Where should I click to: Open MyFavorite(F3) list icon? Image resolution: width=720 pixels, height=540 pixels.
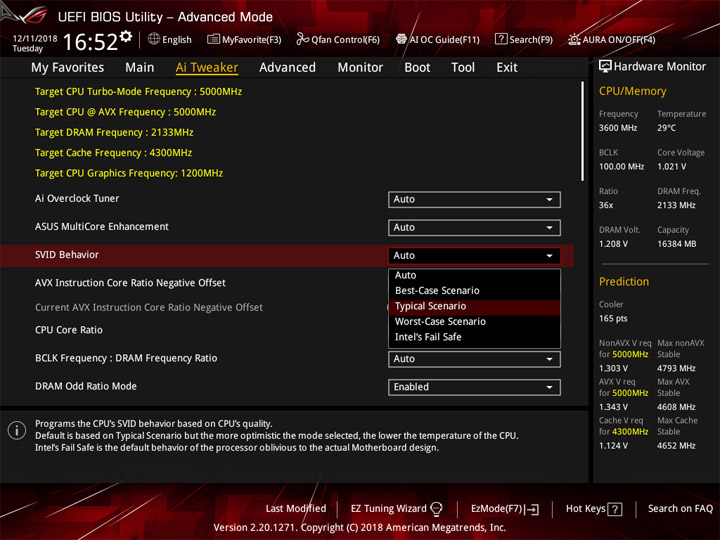pyautogui.click(x=213, y=39)
